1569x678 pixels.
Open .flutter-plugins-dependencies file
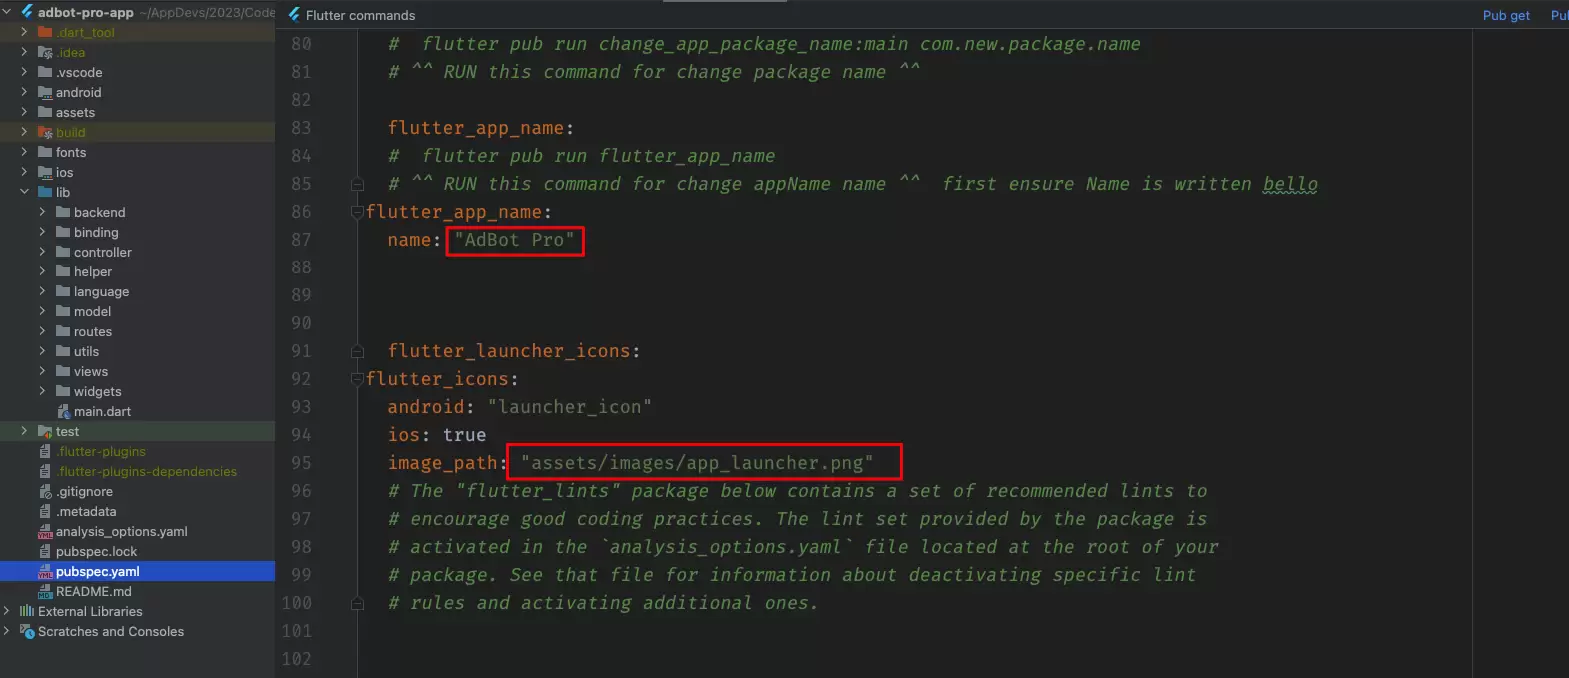pyautogui.click(x=146, y=472)
